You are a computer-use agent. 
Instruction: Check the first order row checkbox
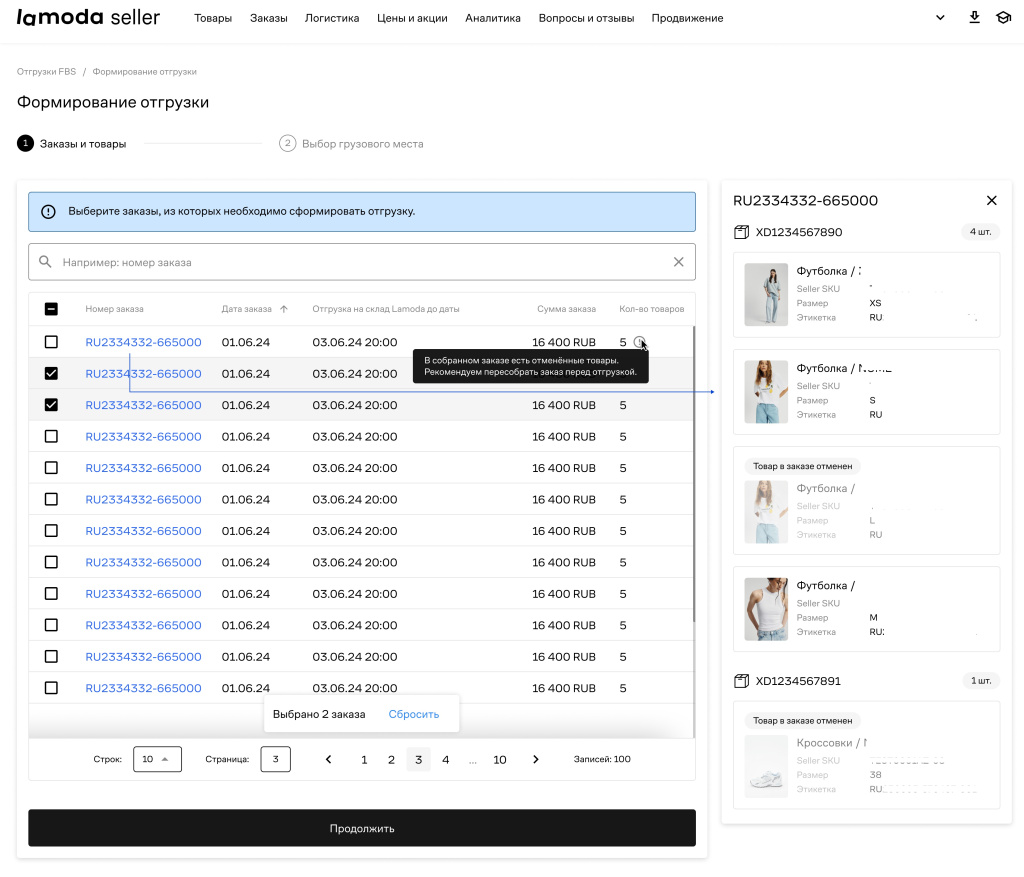51,342
